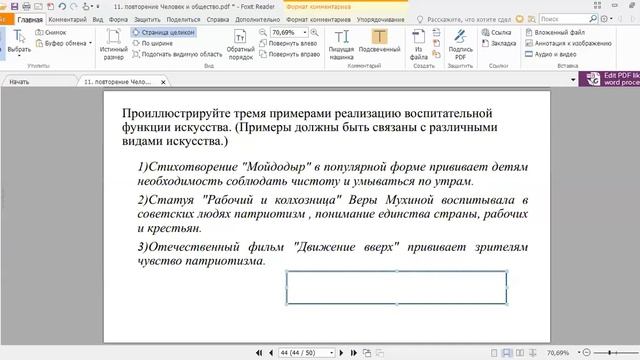
Task: Click the Redo arrow icon
Action: (x=74, y=7)
